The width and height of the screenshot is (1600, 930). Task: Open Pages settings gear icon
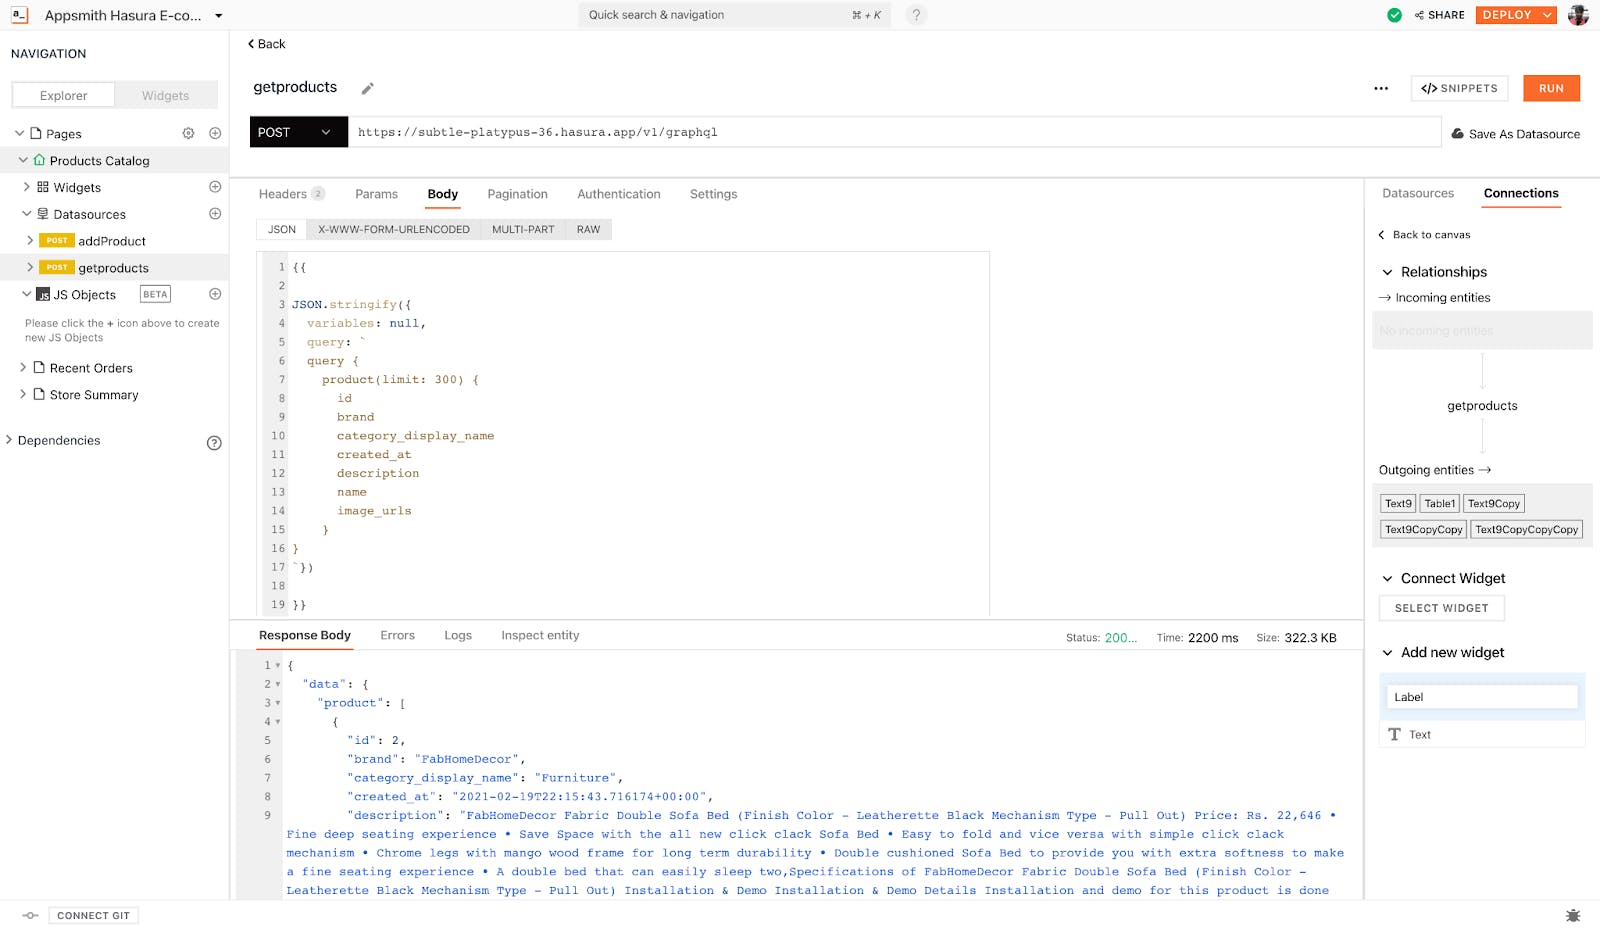click(188, 133)
